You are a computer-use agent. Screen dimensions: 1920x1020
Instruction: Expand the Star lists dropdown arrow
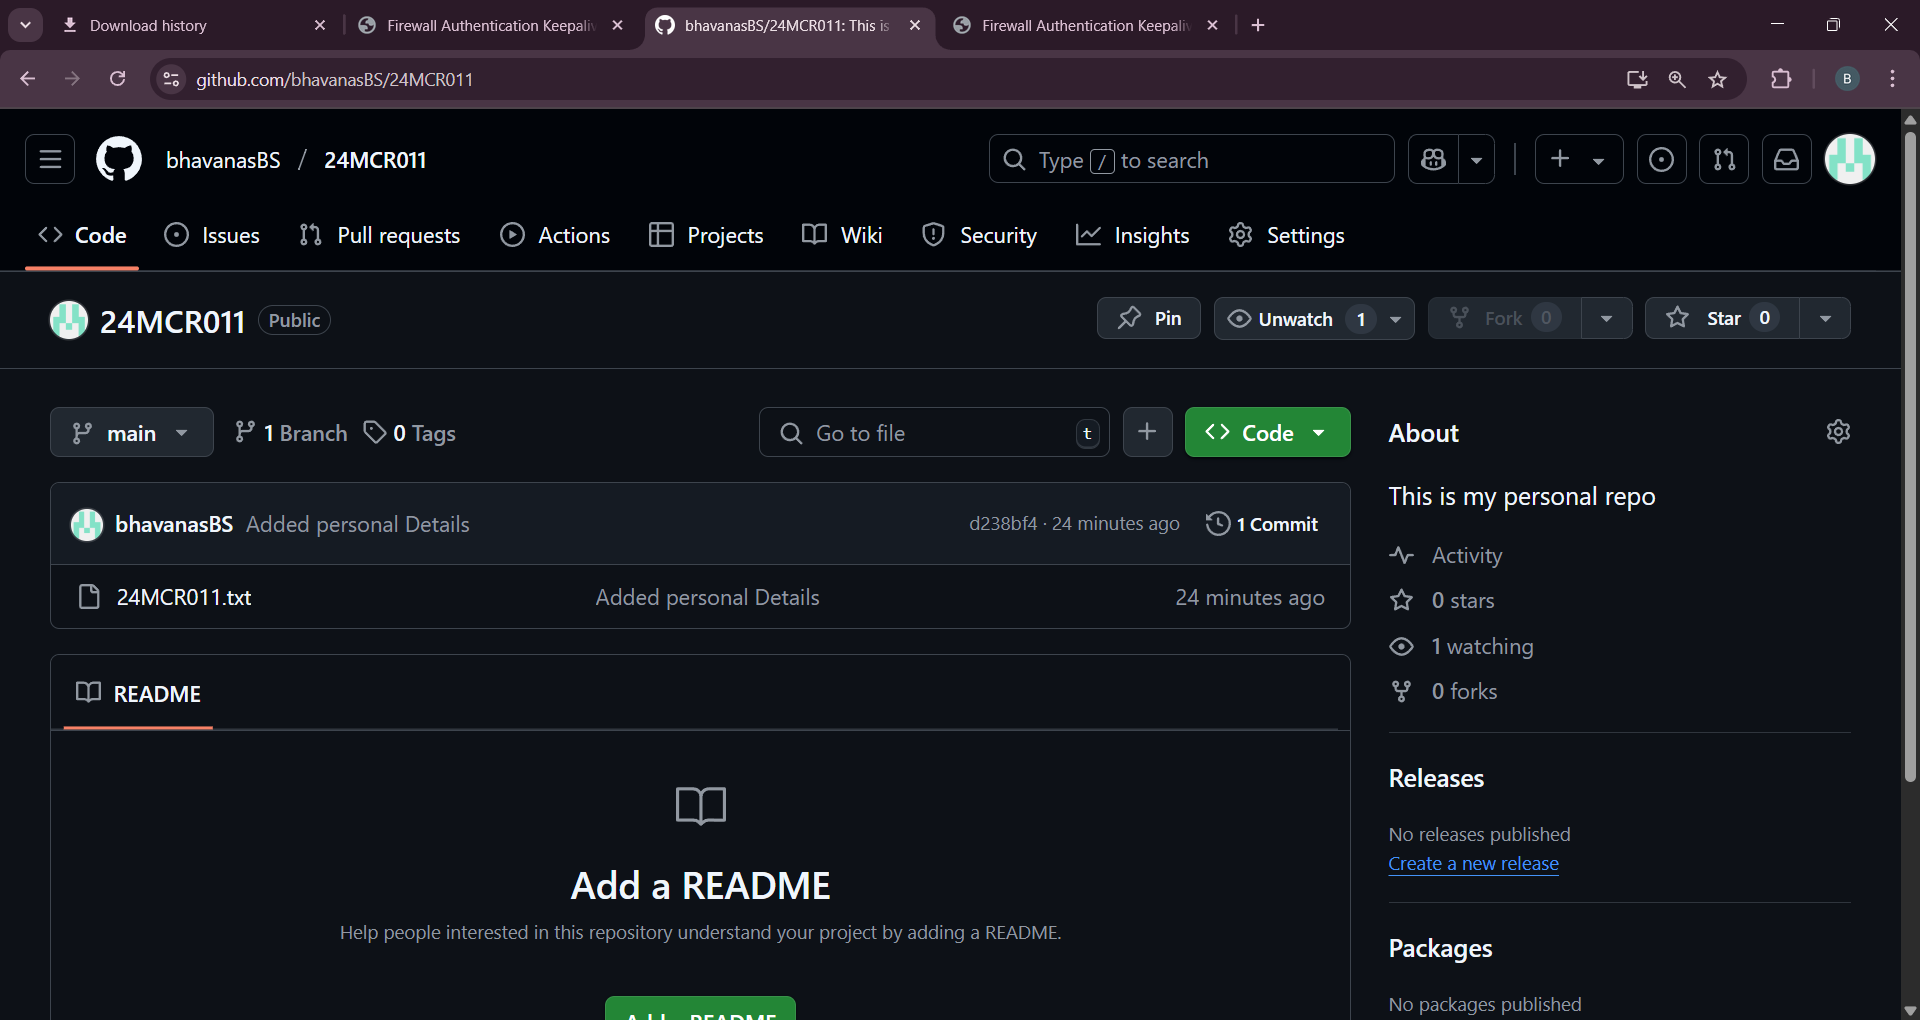pyautogui.click(x=1825, y=318)
